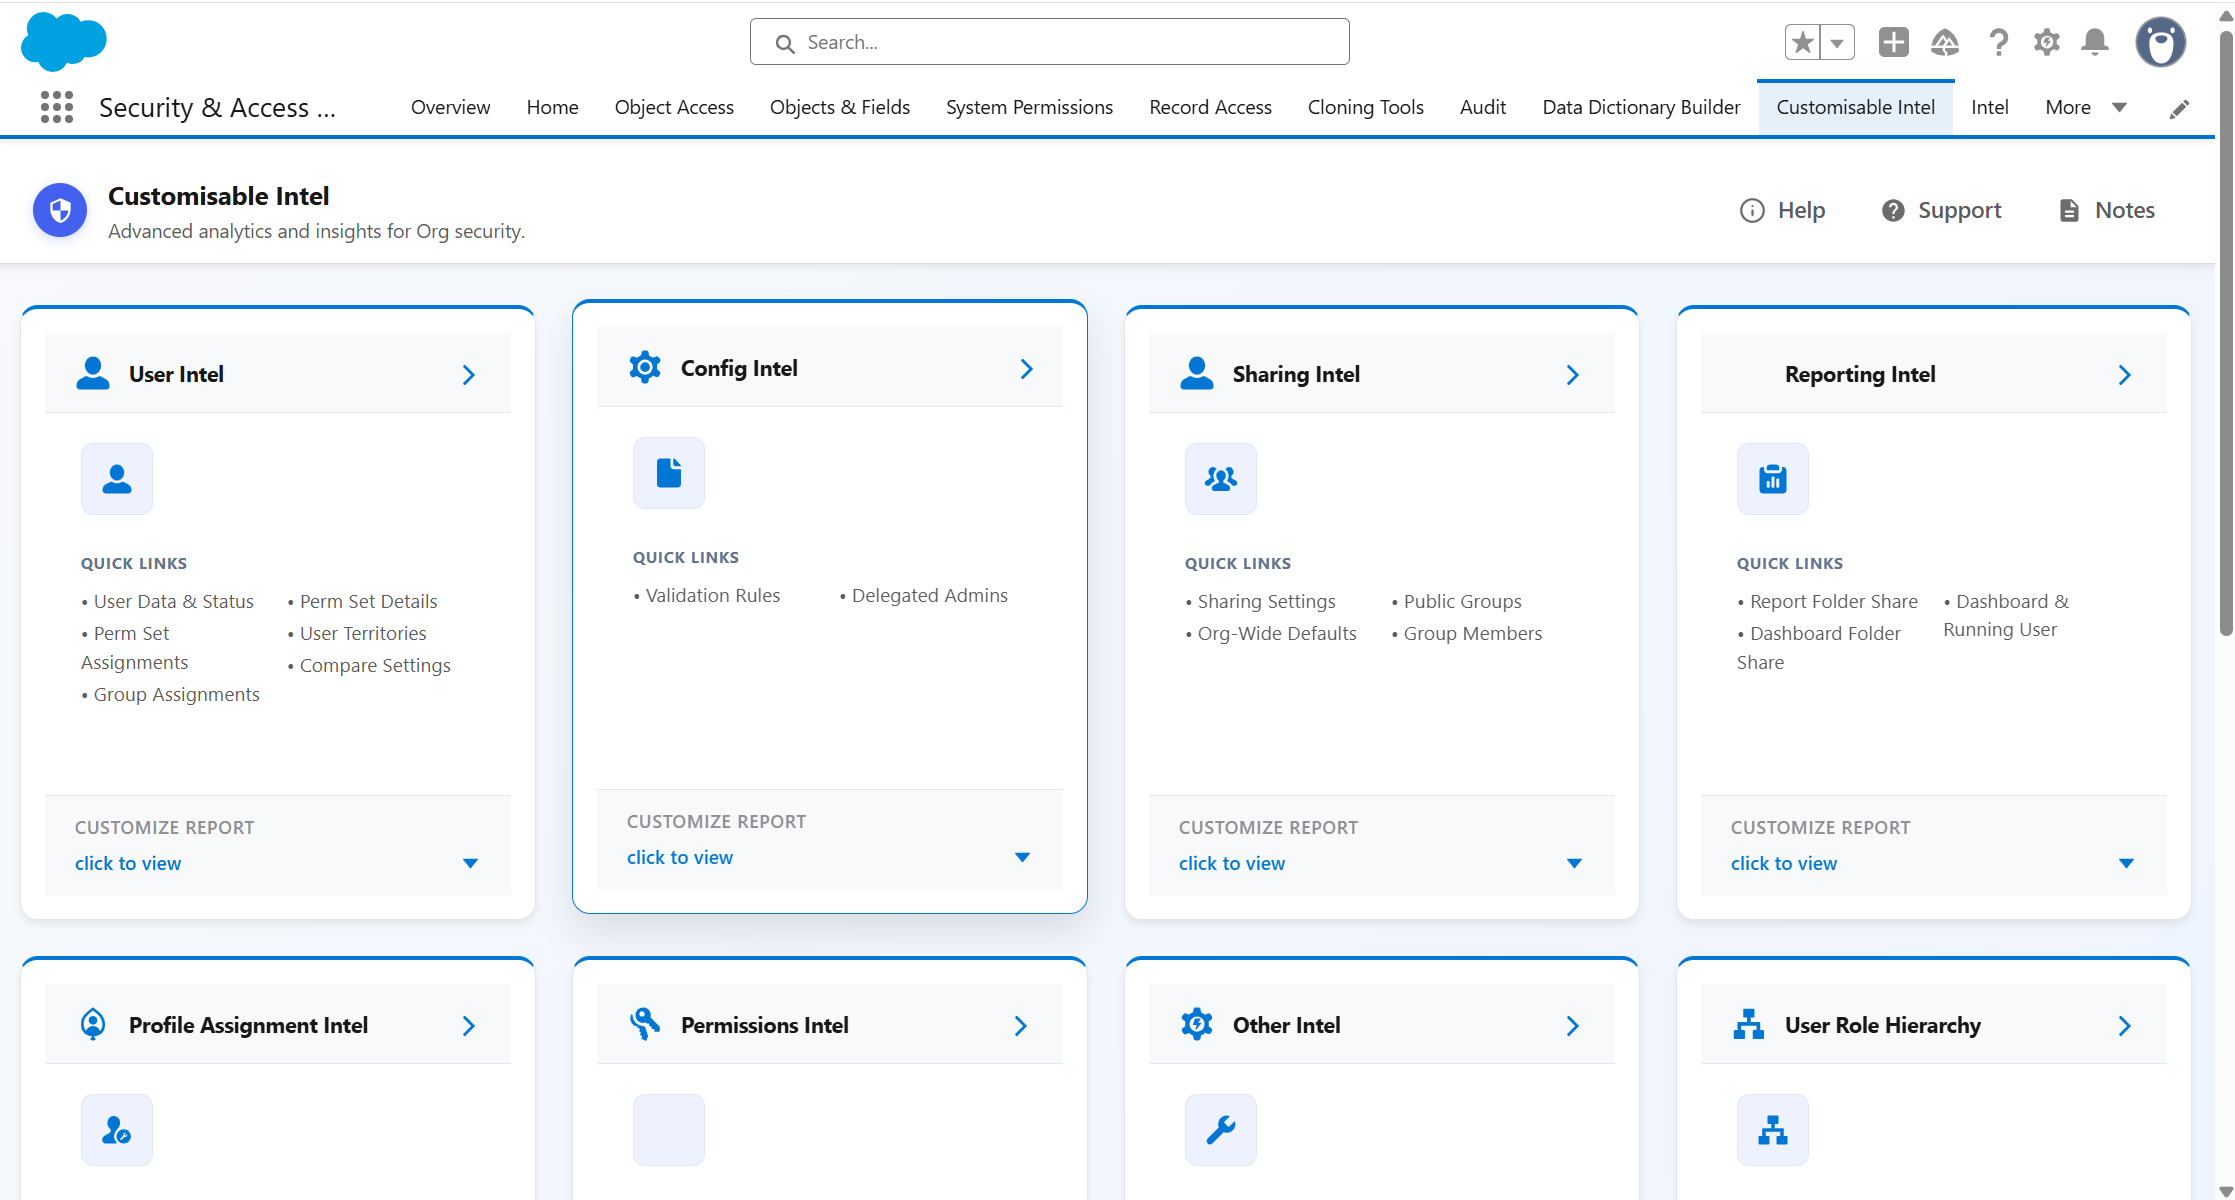The image size is (2235, 1200).
Task: Open the Data Dictionary Builder tab
Action: tap(1641, 107)
